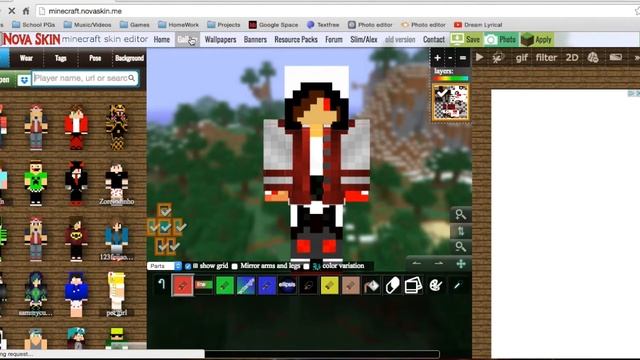Image resolution: width=640 pixels, height=360 pixels.
Task: Click the upper magnifier zoom icon
Action: pos(460,215)
